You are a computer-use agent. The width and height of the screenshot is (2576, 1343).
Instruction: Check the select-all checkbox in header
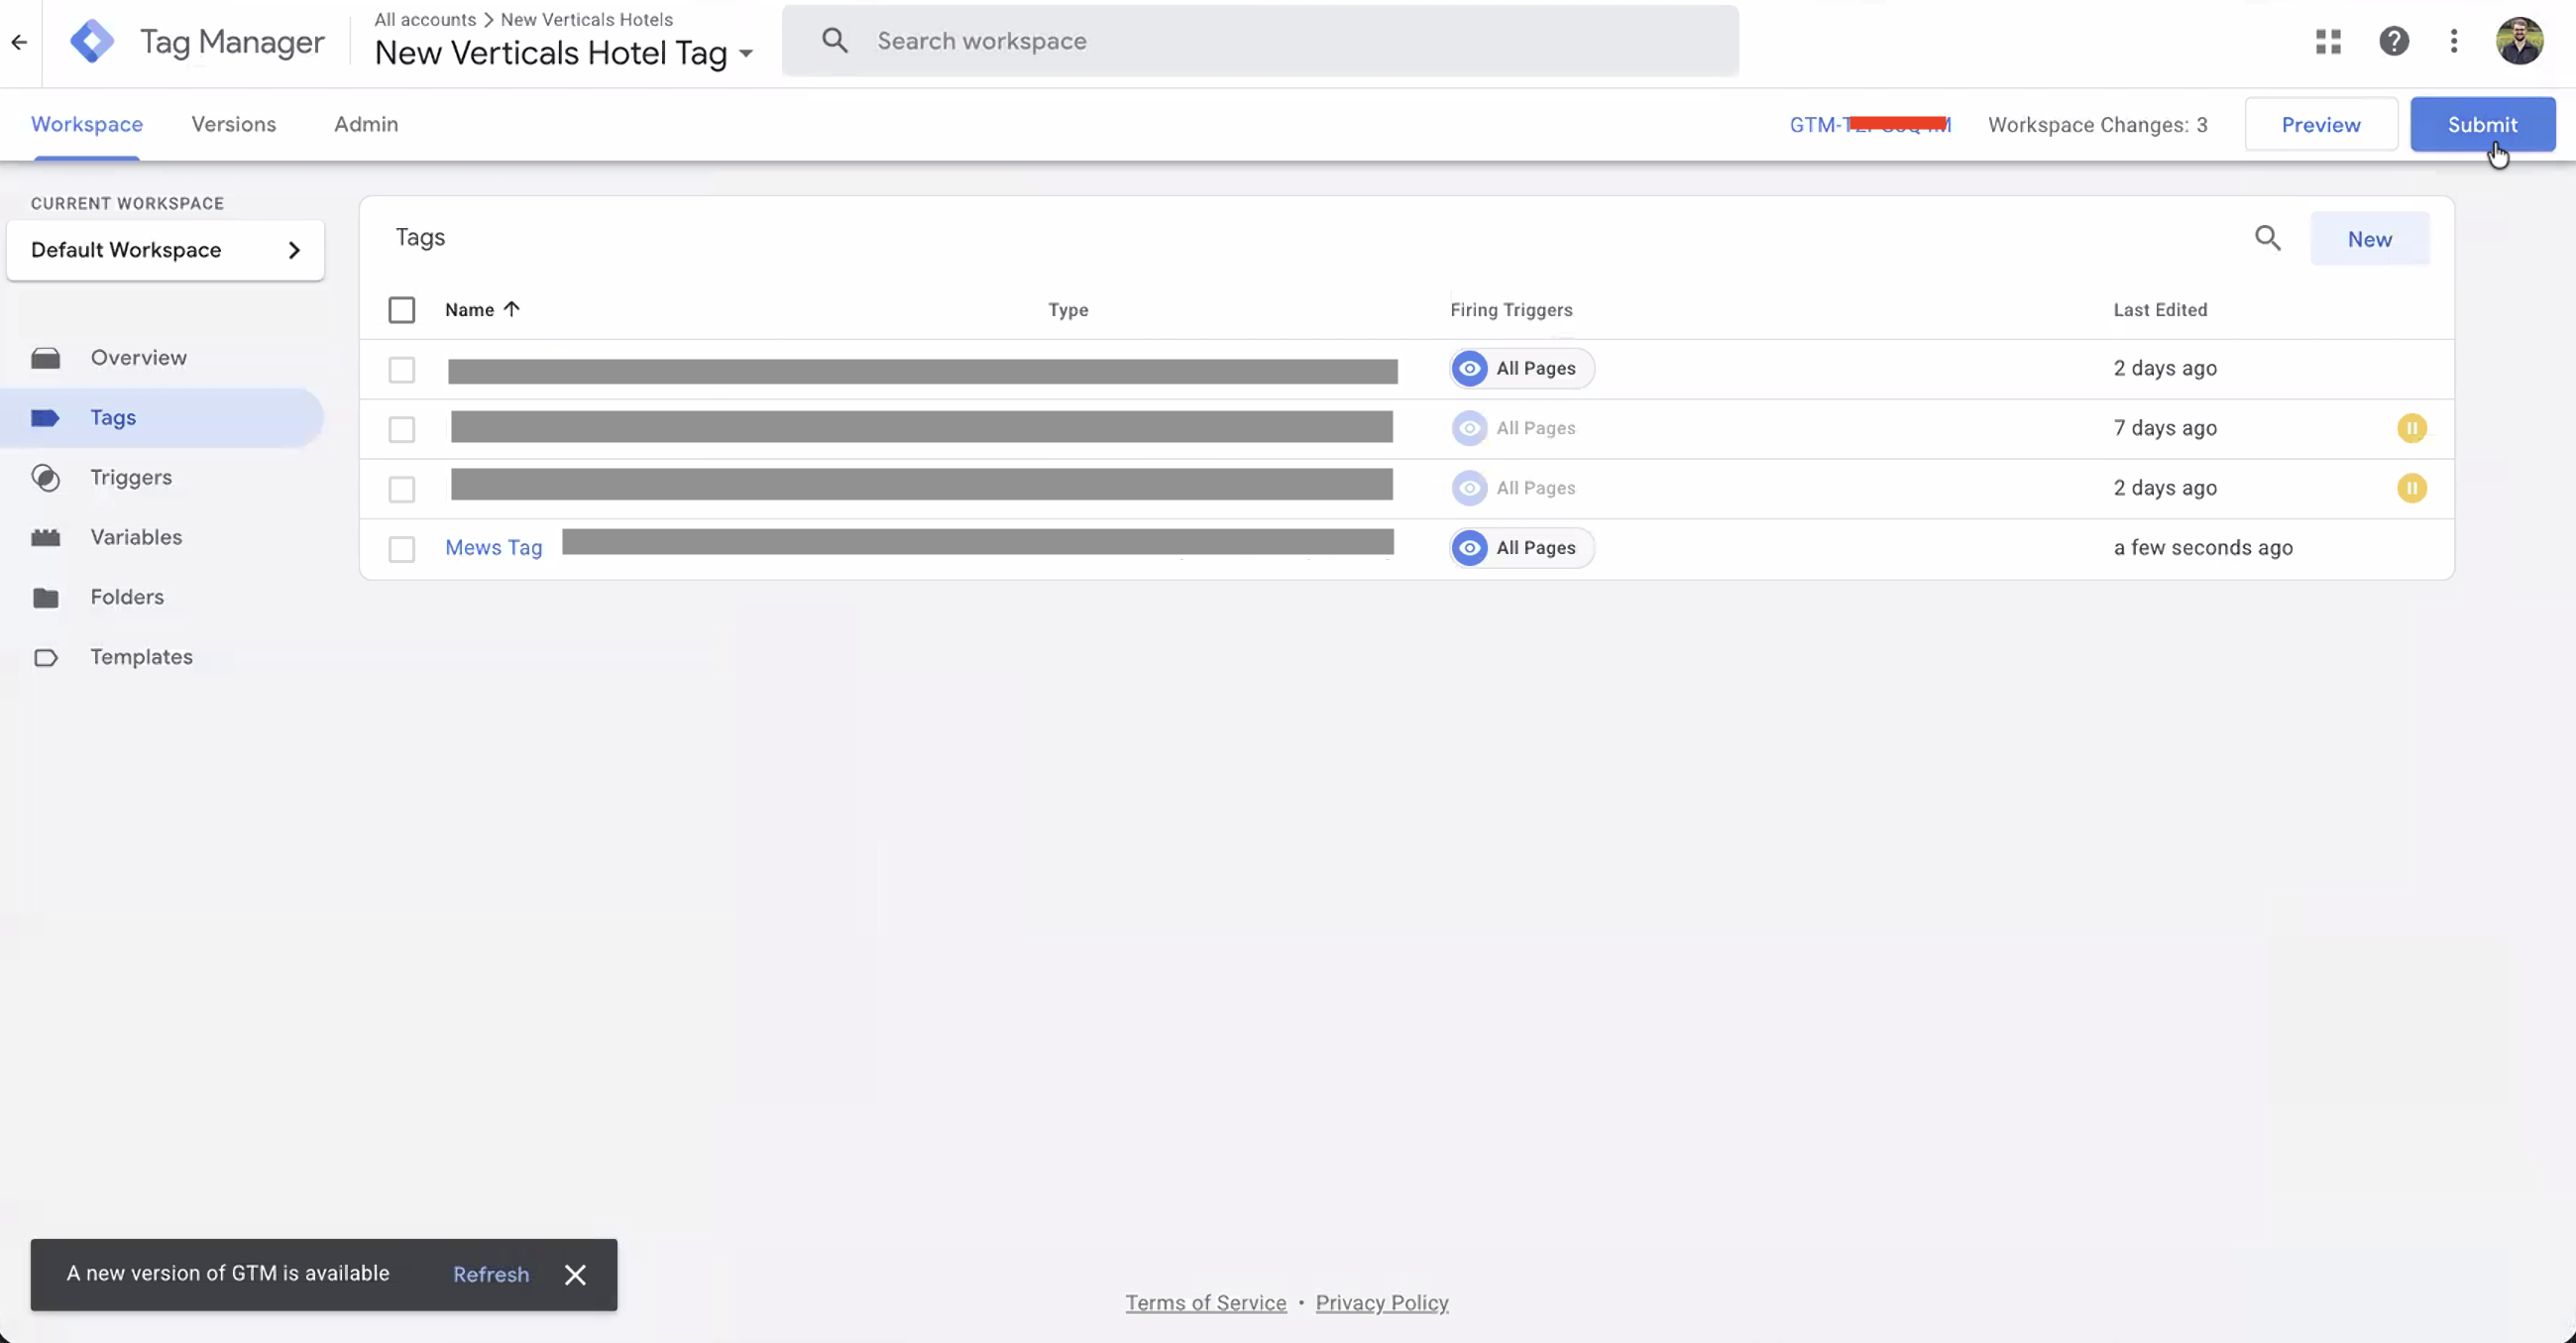[x=401, y=310]
